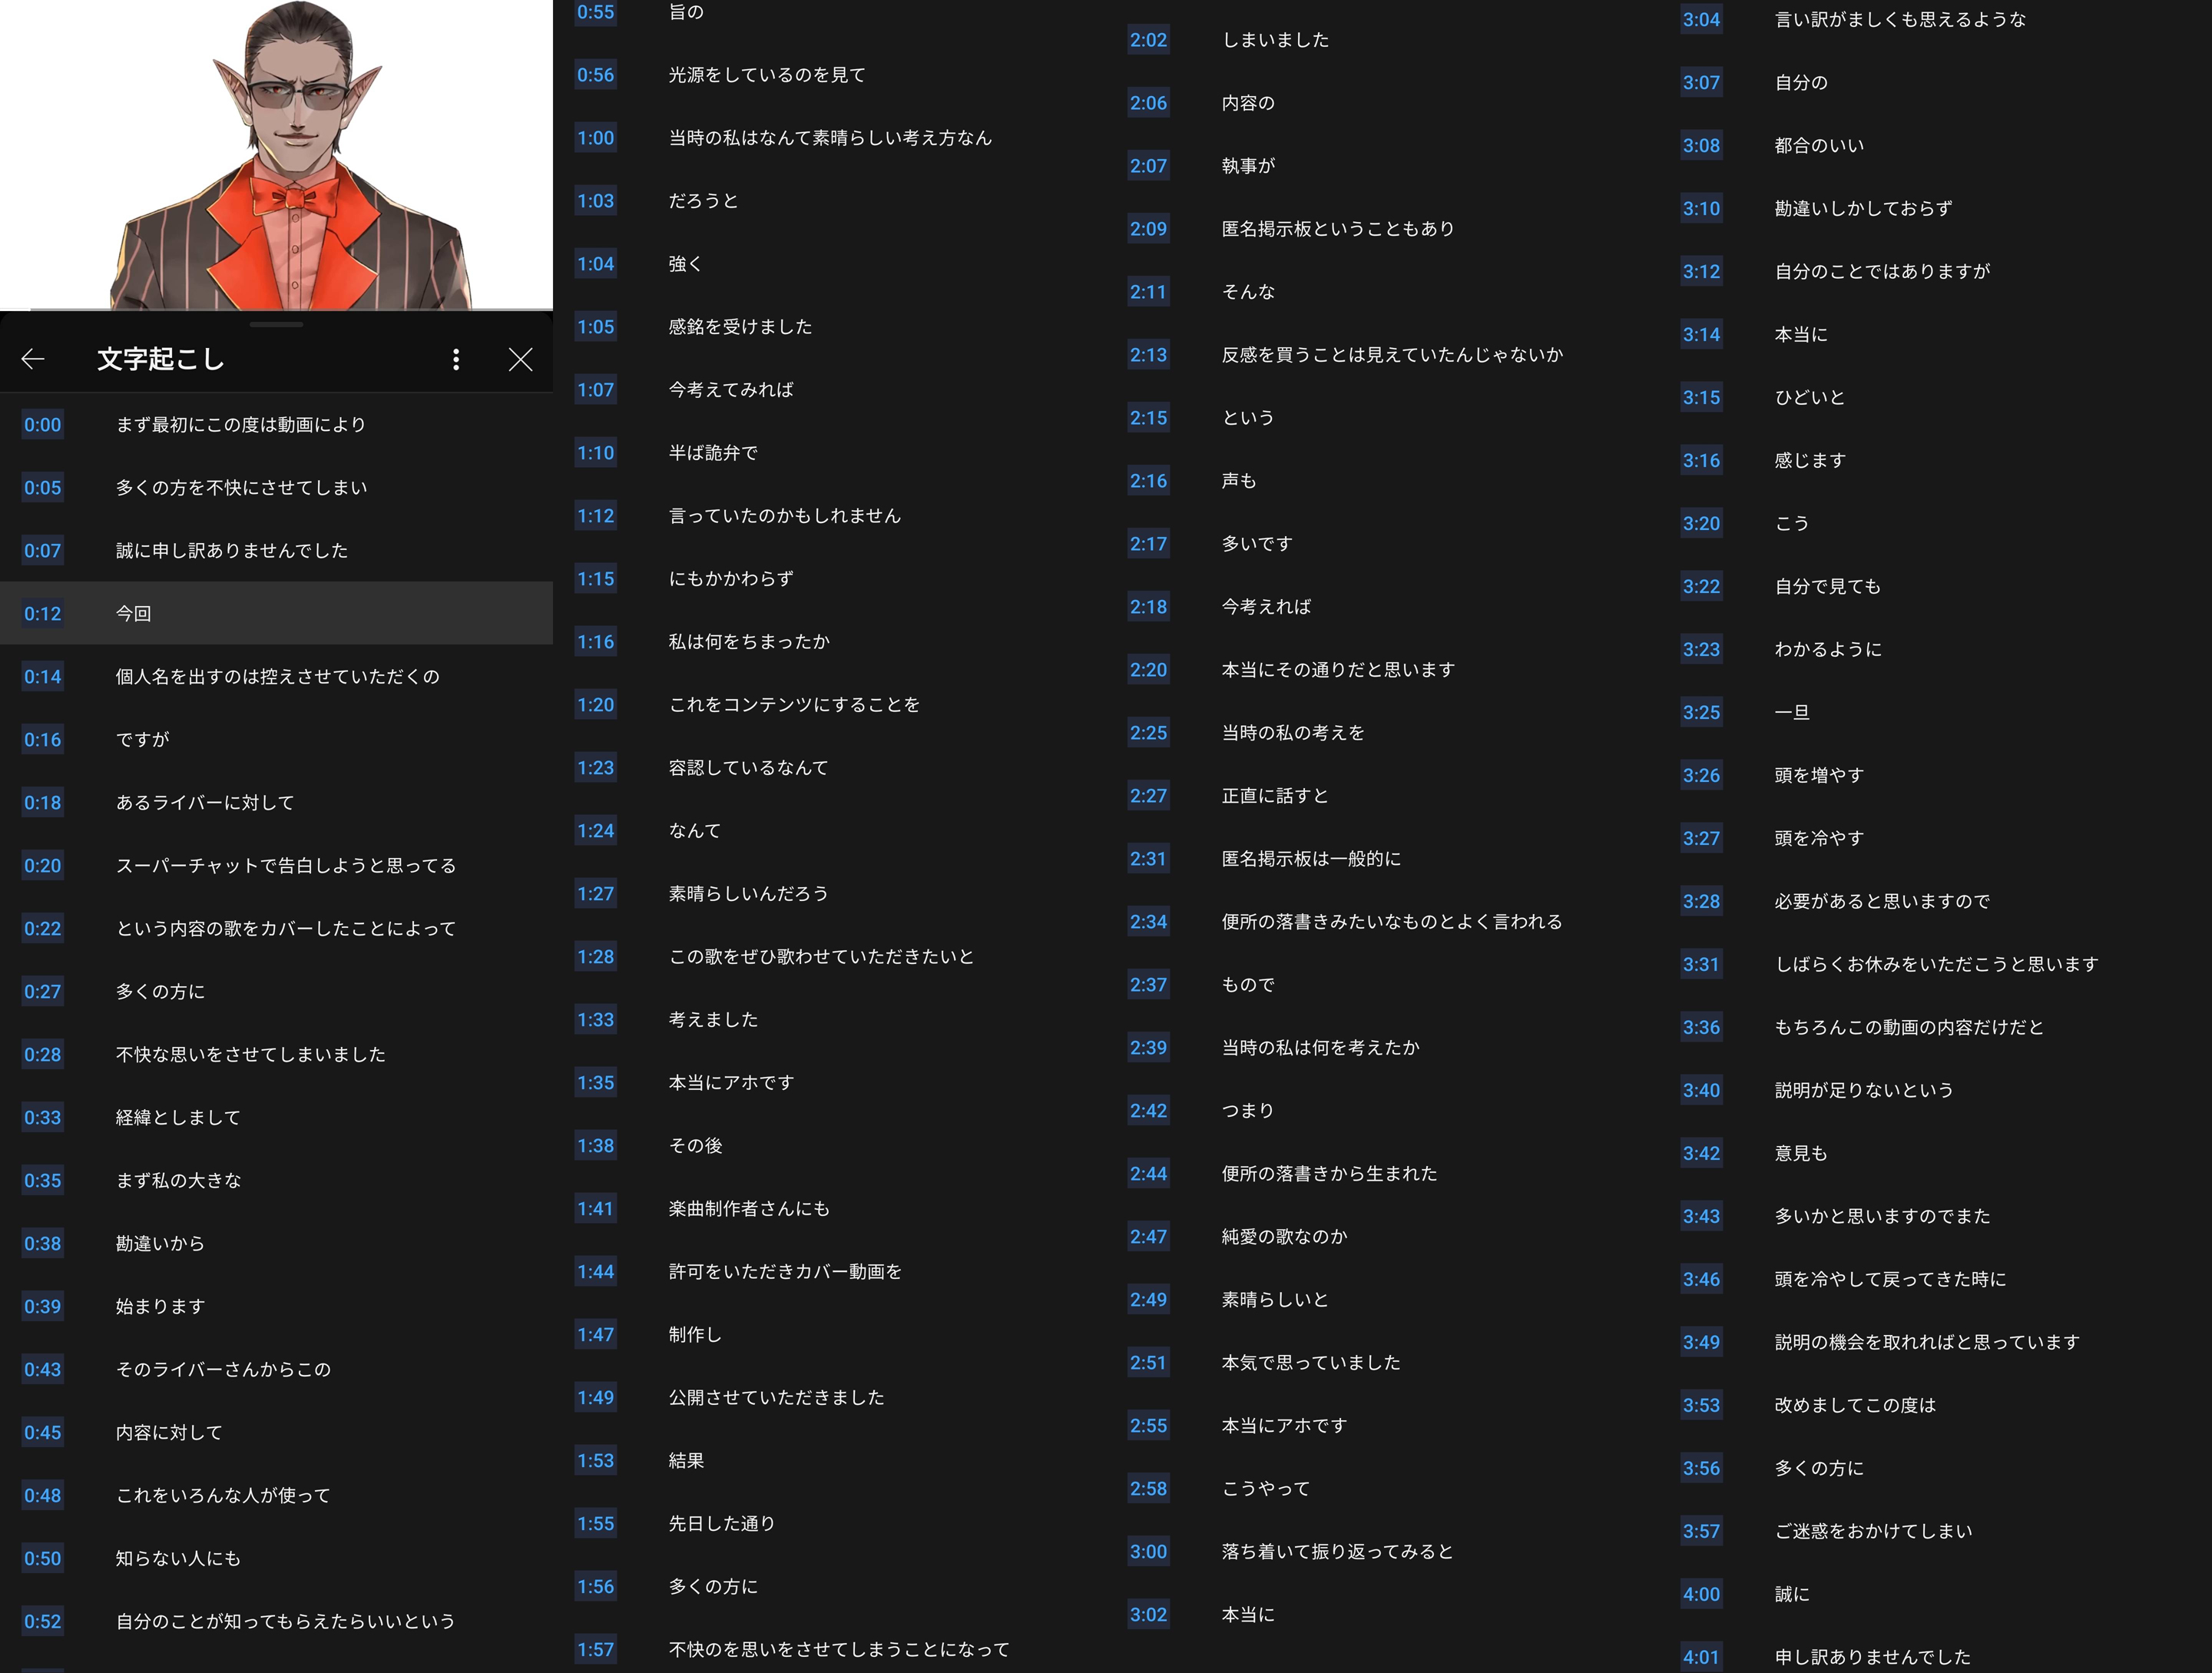Select the line スーパーチャットで告白しようと思ってる
The width and height of the screenshot is (2212, 1673).
click(286, 866)
